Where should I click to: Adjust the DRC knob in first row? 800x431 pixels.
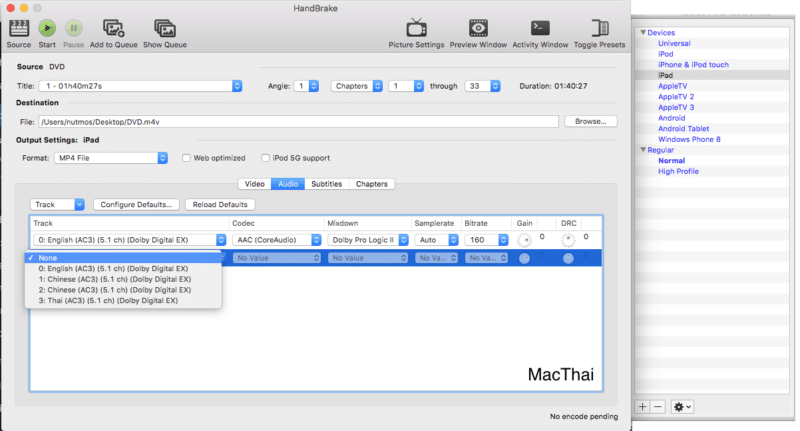tap(568, 240)
